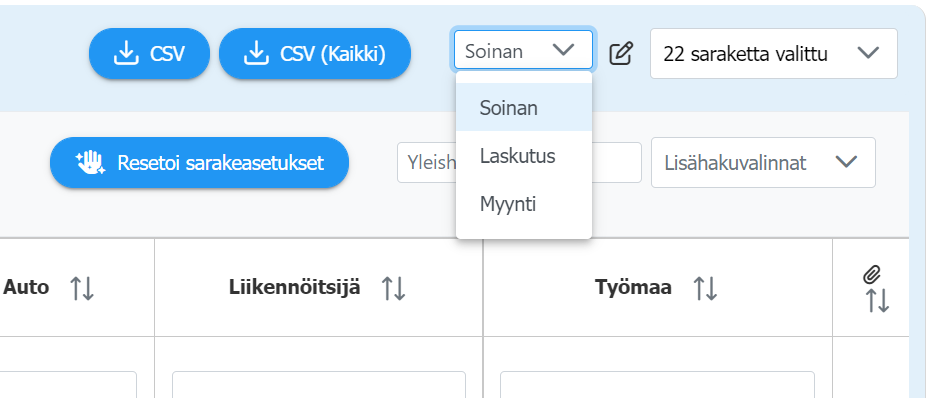Screen dimensions: 928x398
Task: Click the Auto column filter input
Action: coord(68,384)
